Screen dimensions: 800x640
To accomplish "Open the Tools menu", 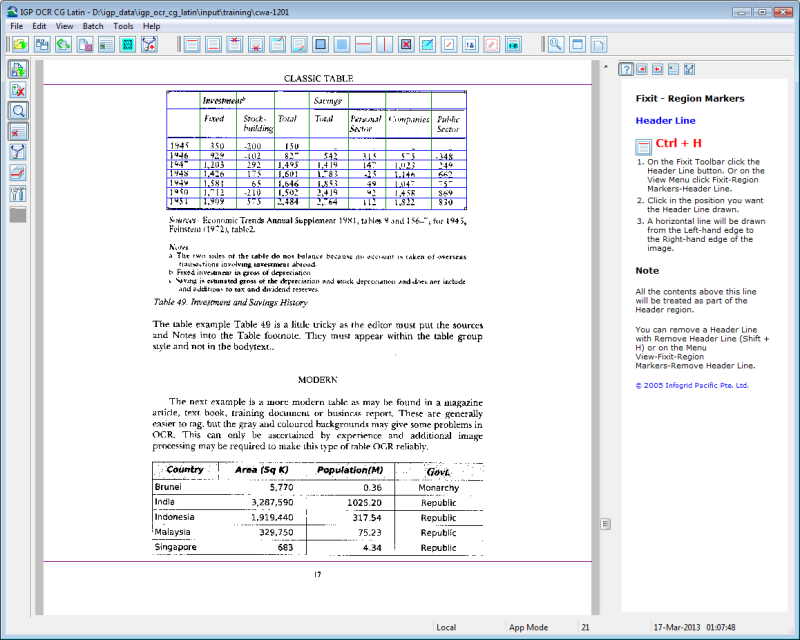I will pos(123,26).
